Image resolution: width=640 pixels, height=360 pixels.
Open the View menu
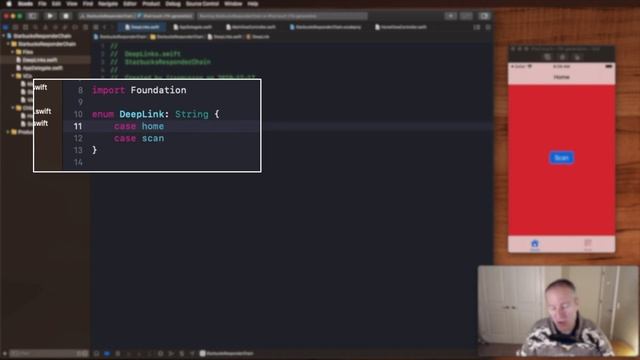(x=71, y=4)
